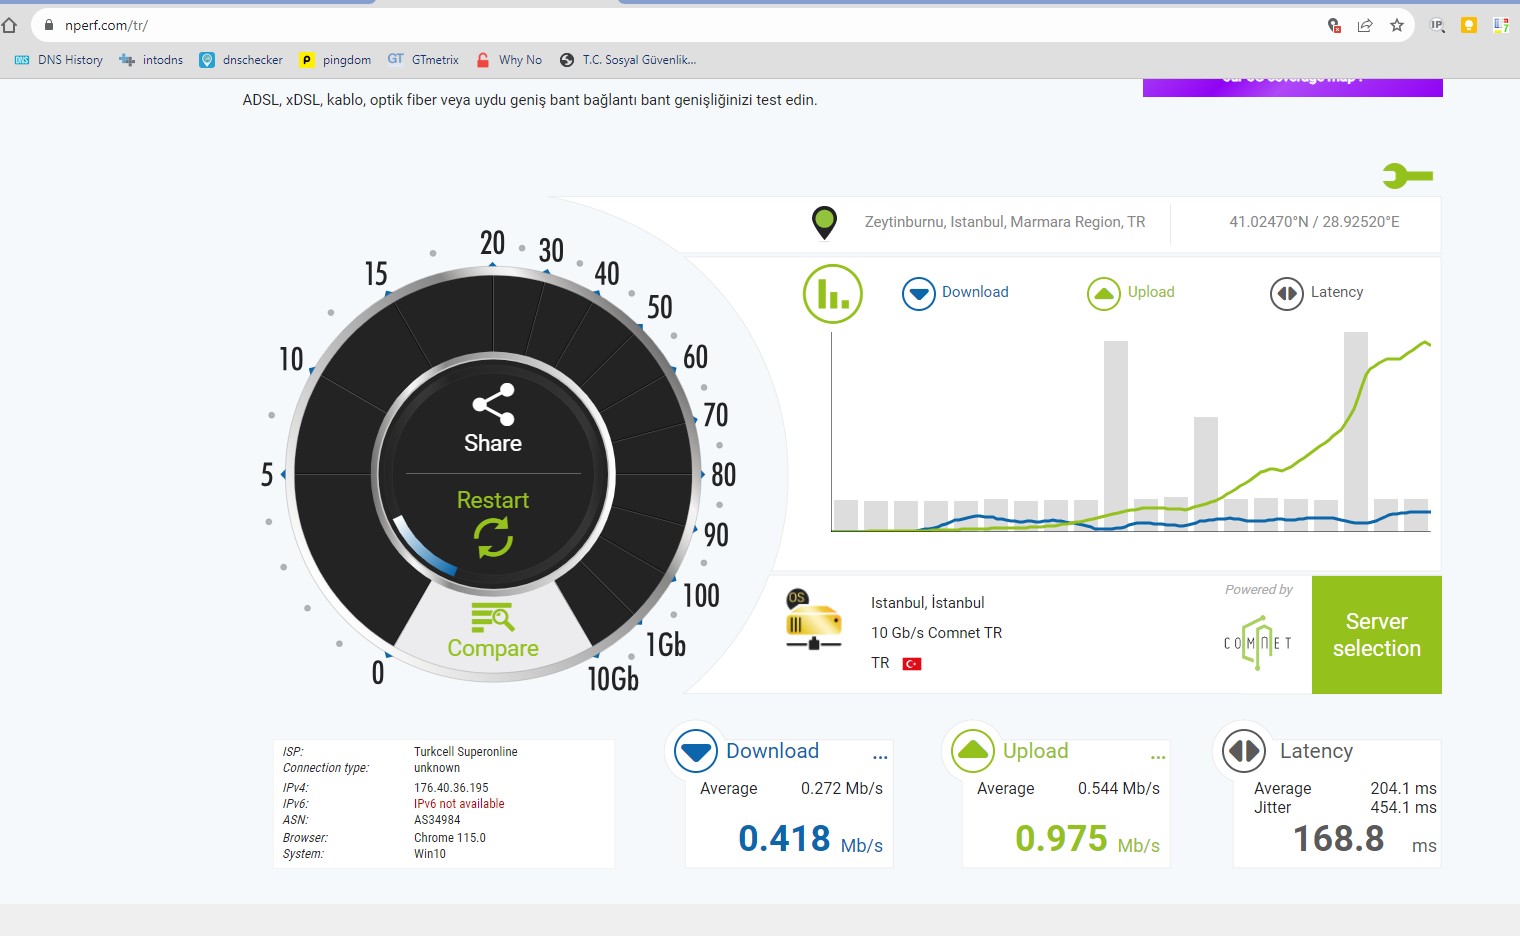The height and width of the screenshot is (936, 1520).
Task: Toggle the Download line in the graph
Action: (x=918, y=293)
